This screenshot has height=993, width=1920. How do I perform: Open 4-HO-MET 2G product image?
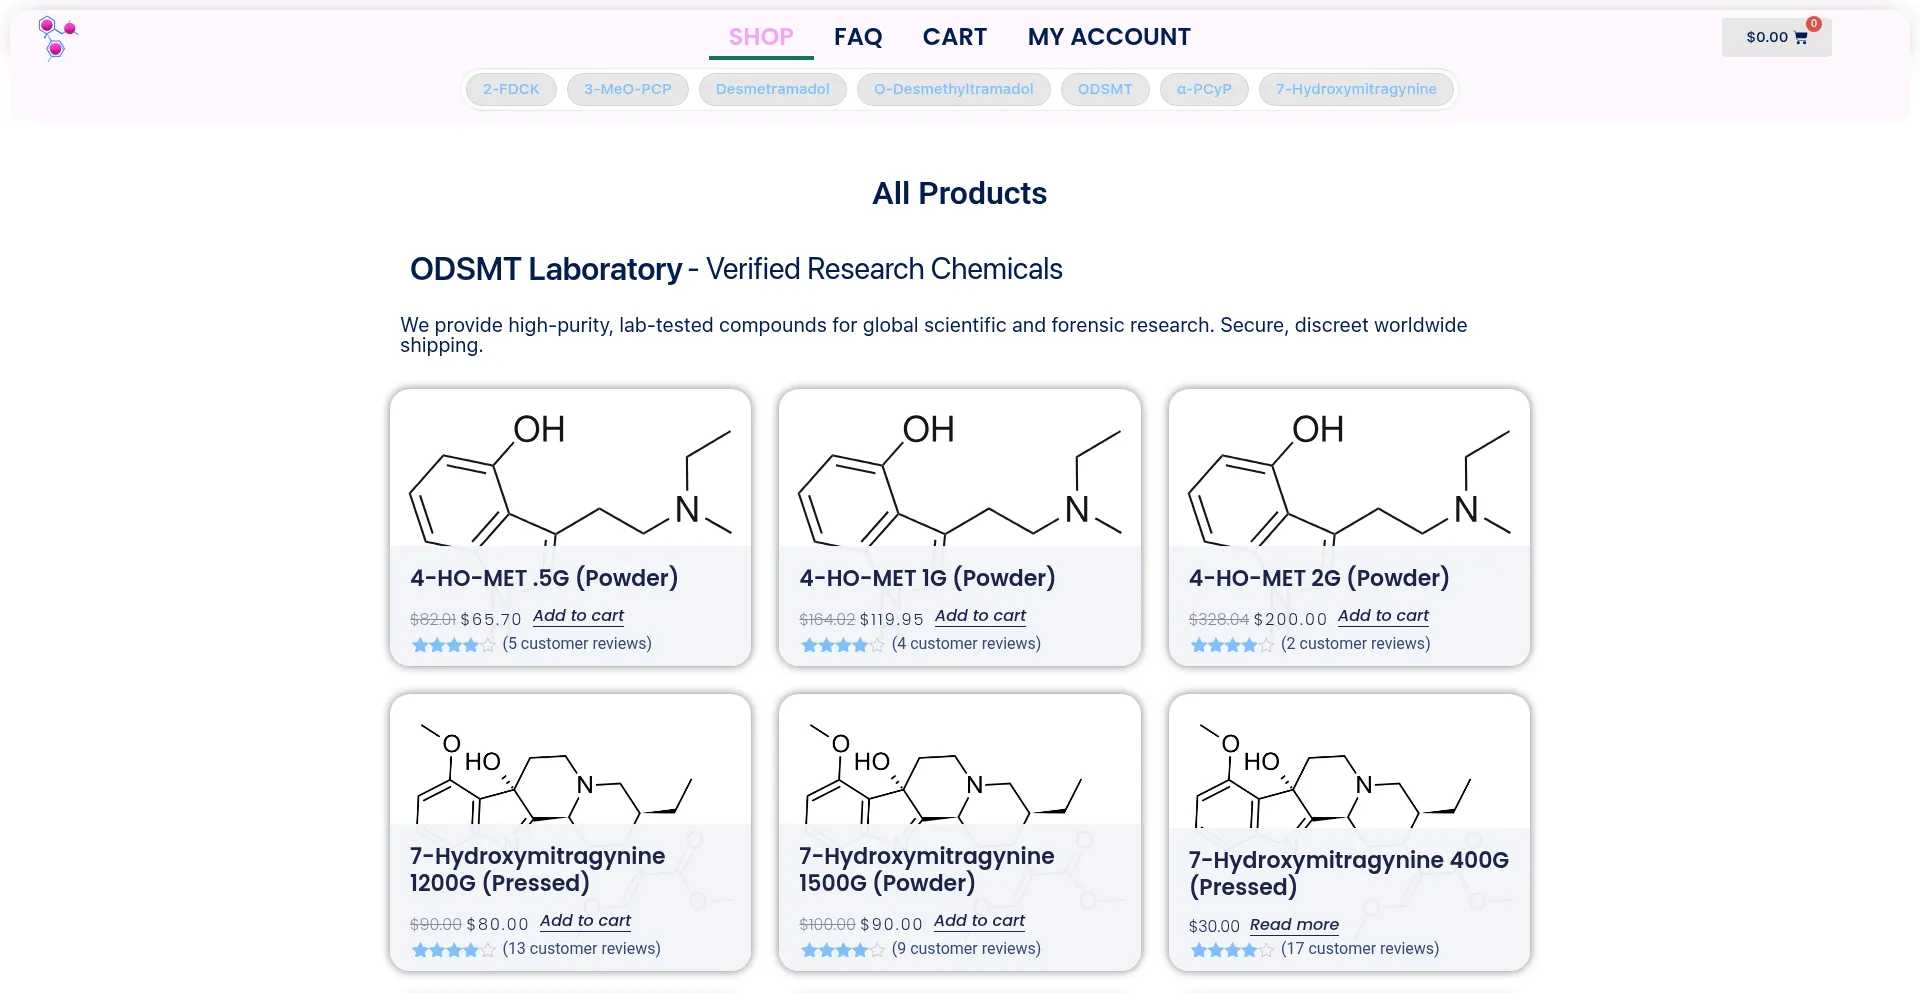coord(1349,468)
